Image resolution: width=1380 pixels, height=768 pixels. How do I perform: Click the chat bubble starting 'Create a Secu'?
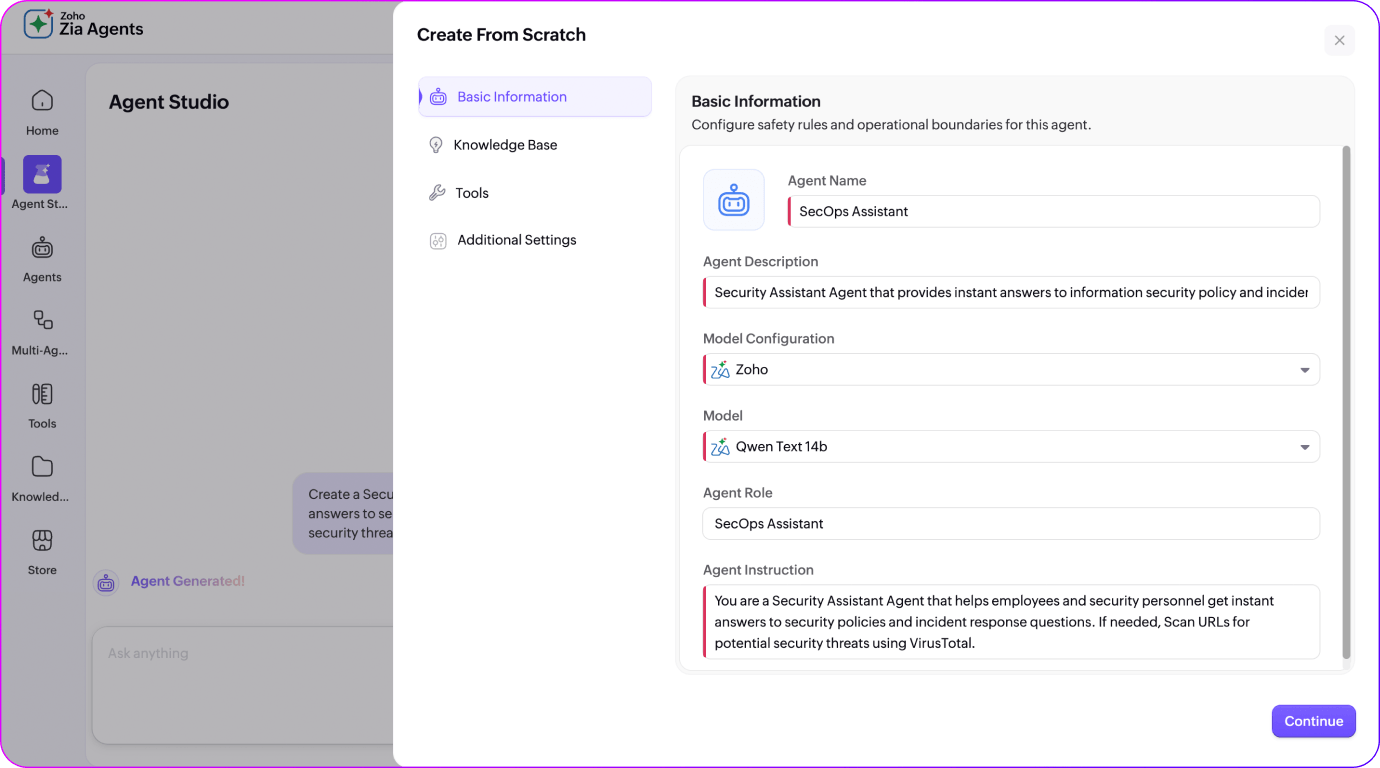point(343,513)
